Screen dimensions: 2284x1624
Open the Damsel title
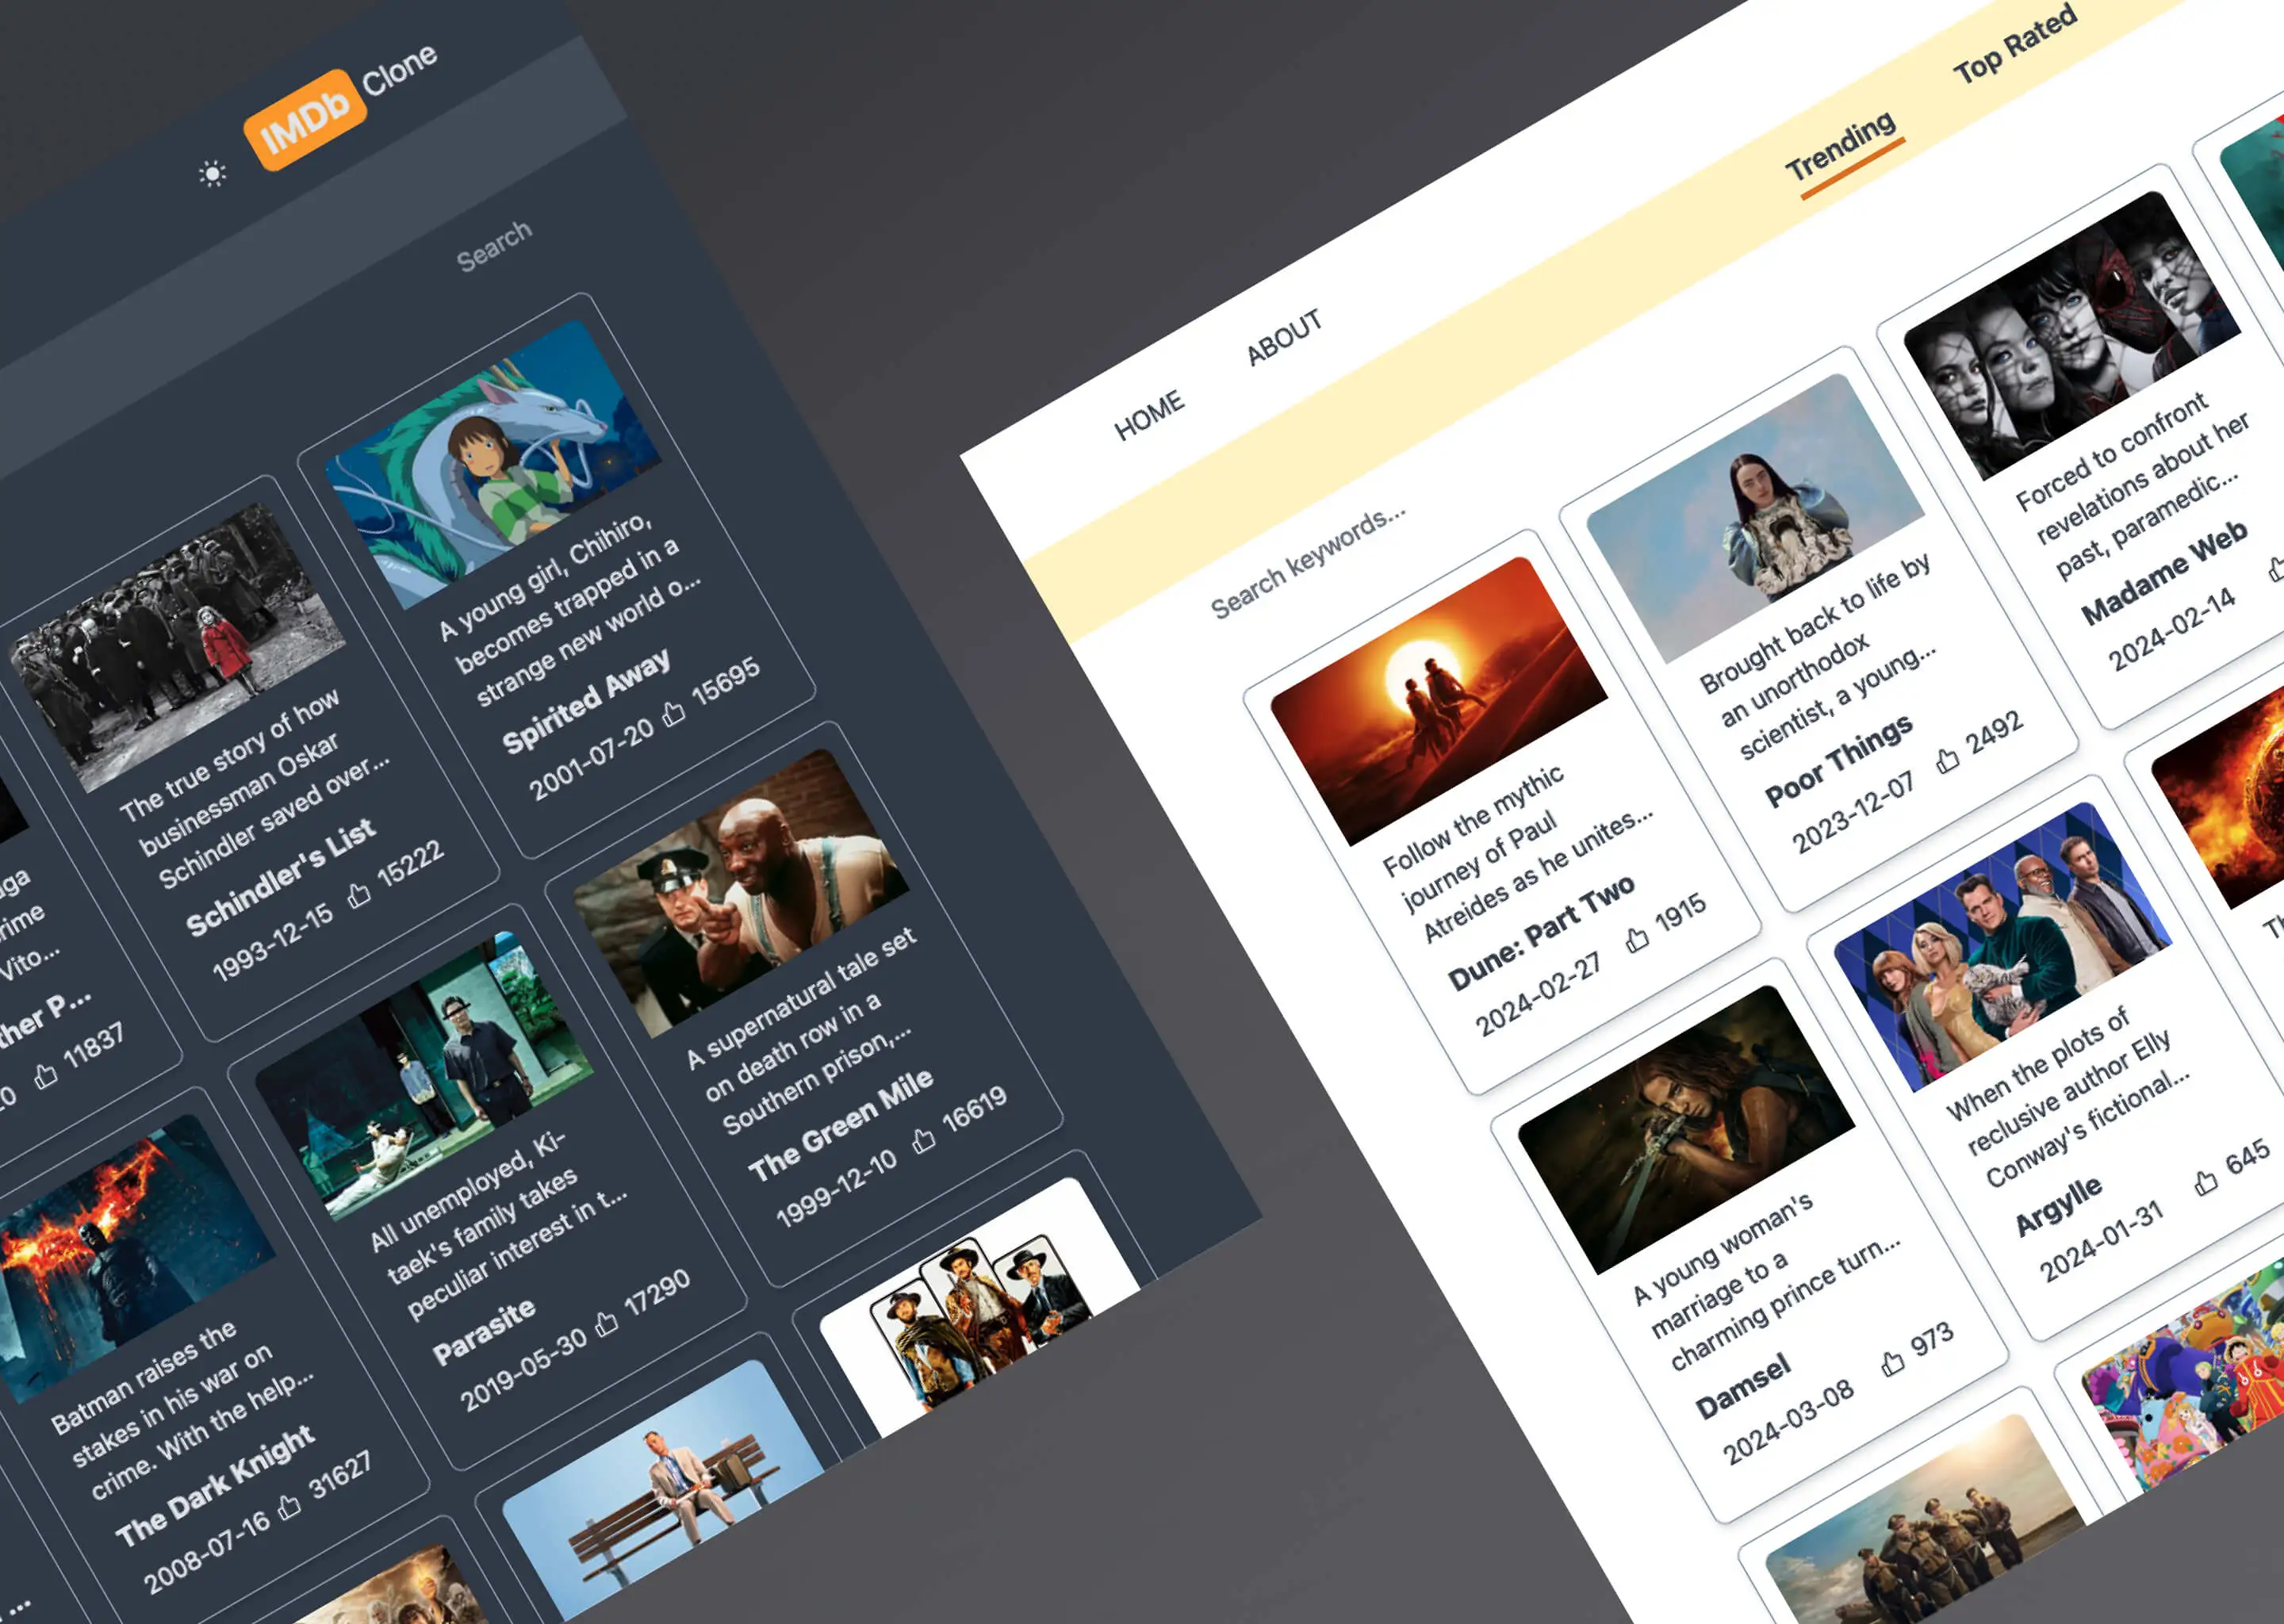pyautogui.click(x=1743, y=1385)
